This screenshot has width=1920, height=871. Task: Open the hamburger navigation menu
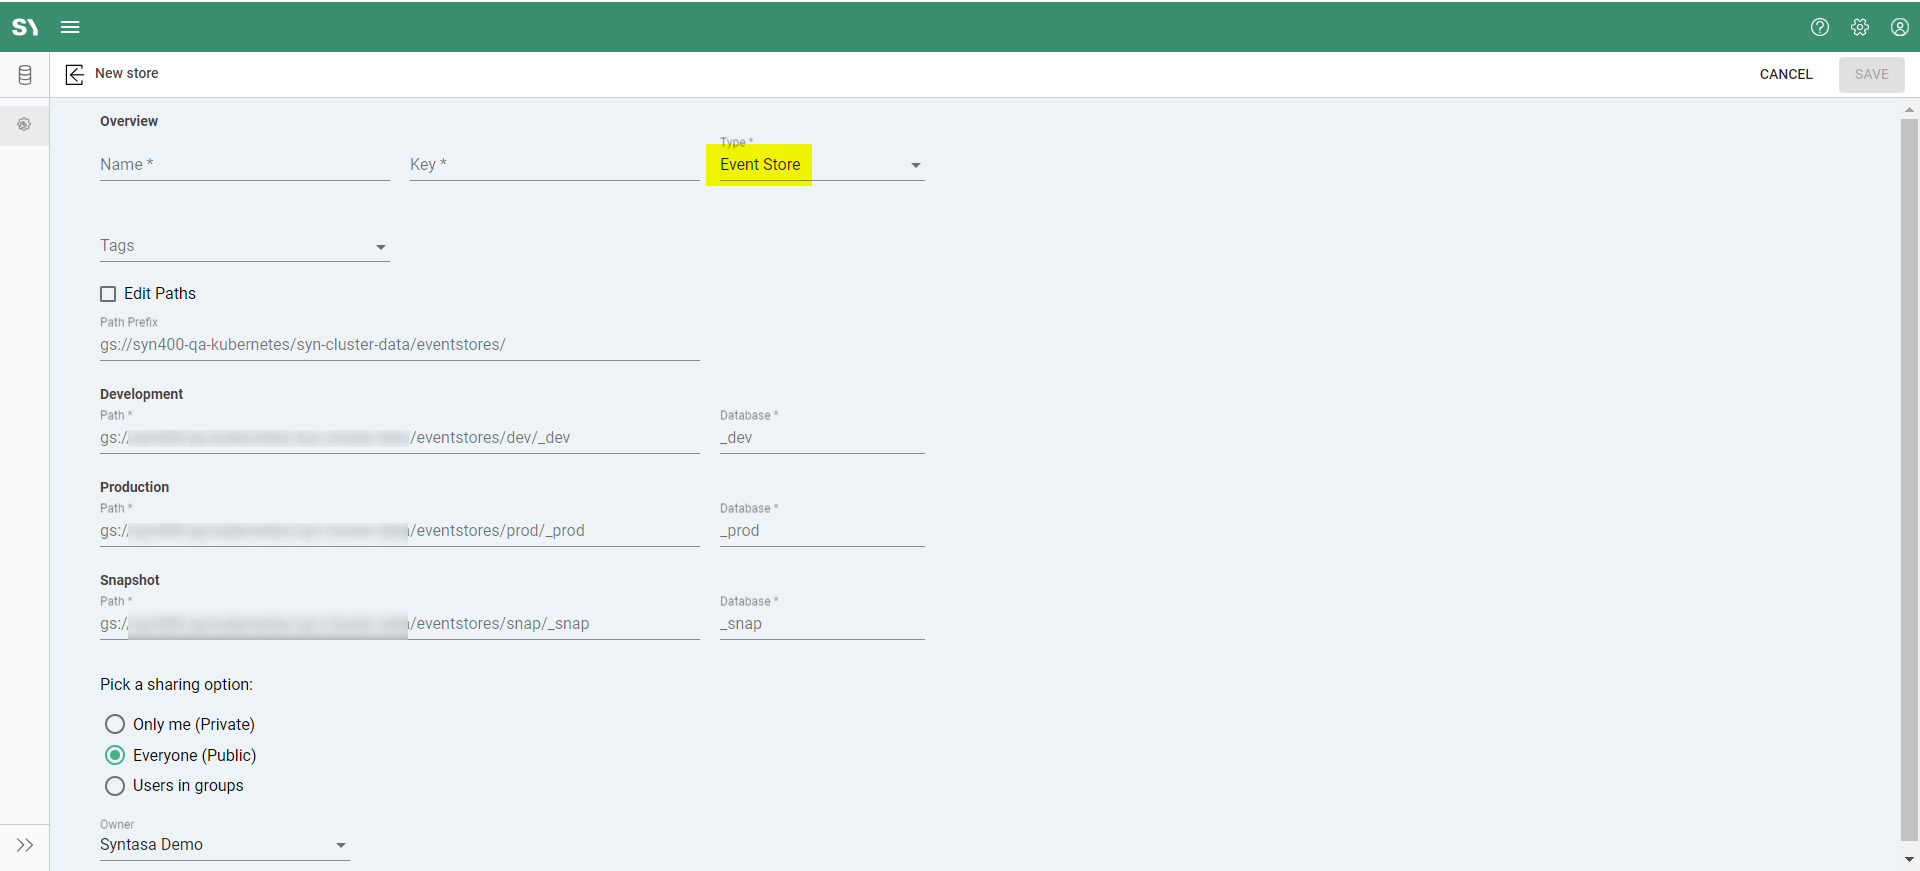[x=70, y=27]
